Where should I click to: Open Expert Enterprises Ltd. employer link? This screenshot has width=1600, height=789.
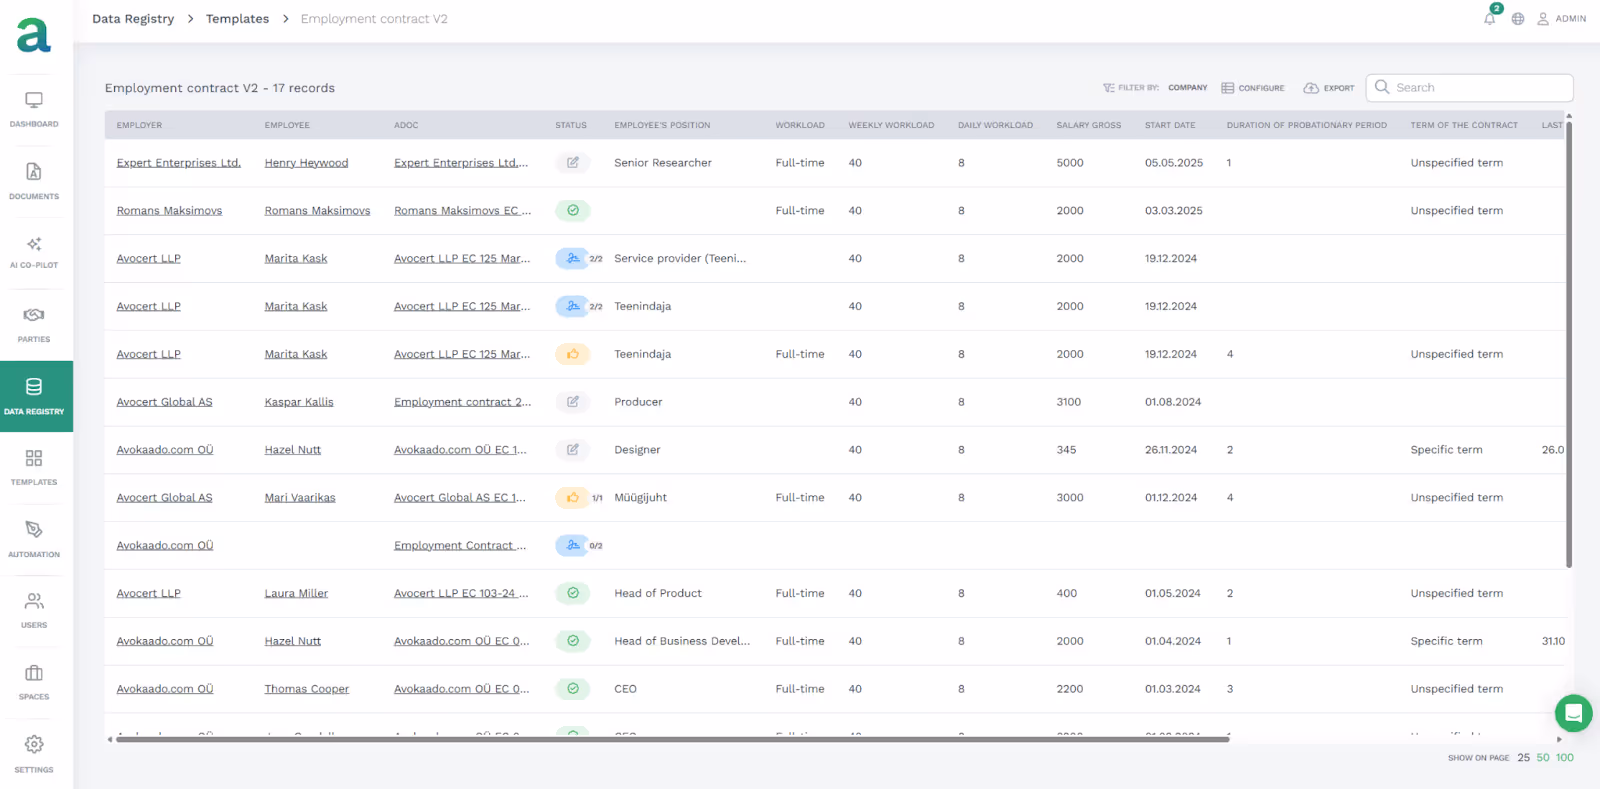pyautogui.click(x=179, y=163)
